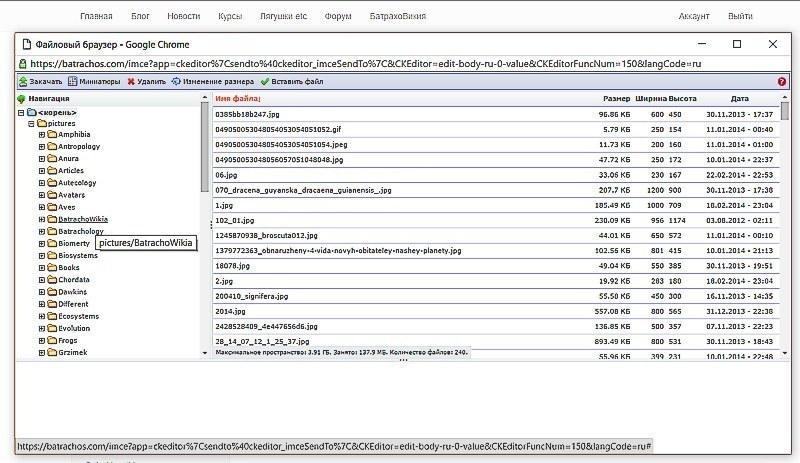Click the red Удалить delete icon
Screen dimensions: 800x463
tap(131, 82)
